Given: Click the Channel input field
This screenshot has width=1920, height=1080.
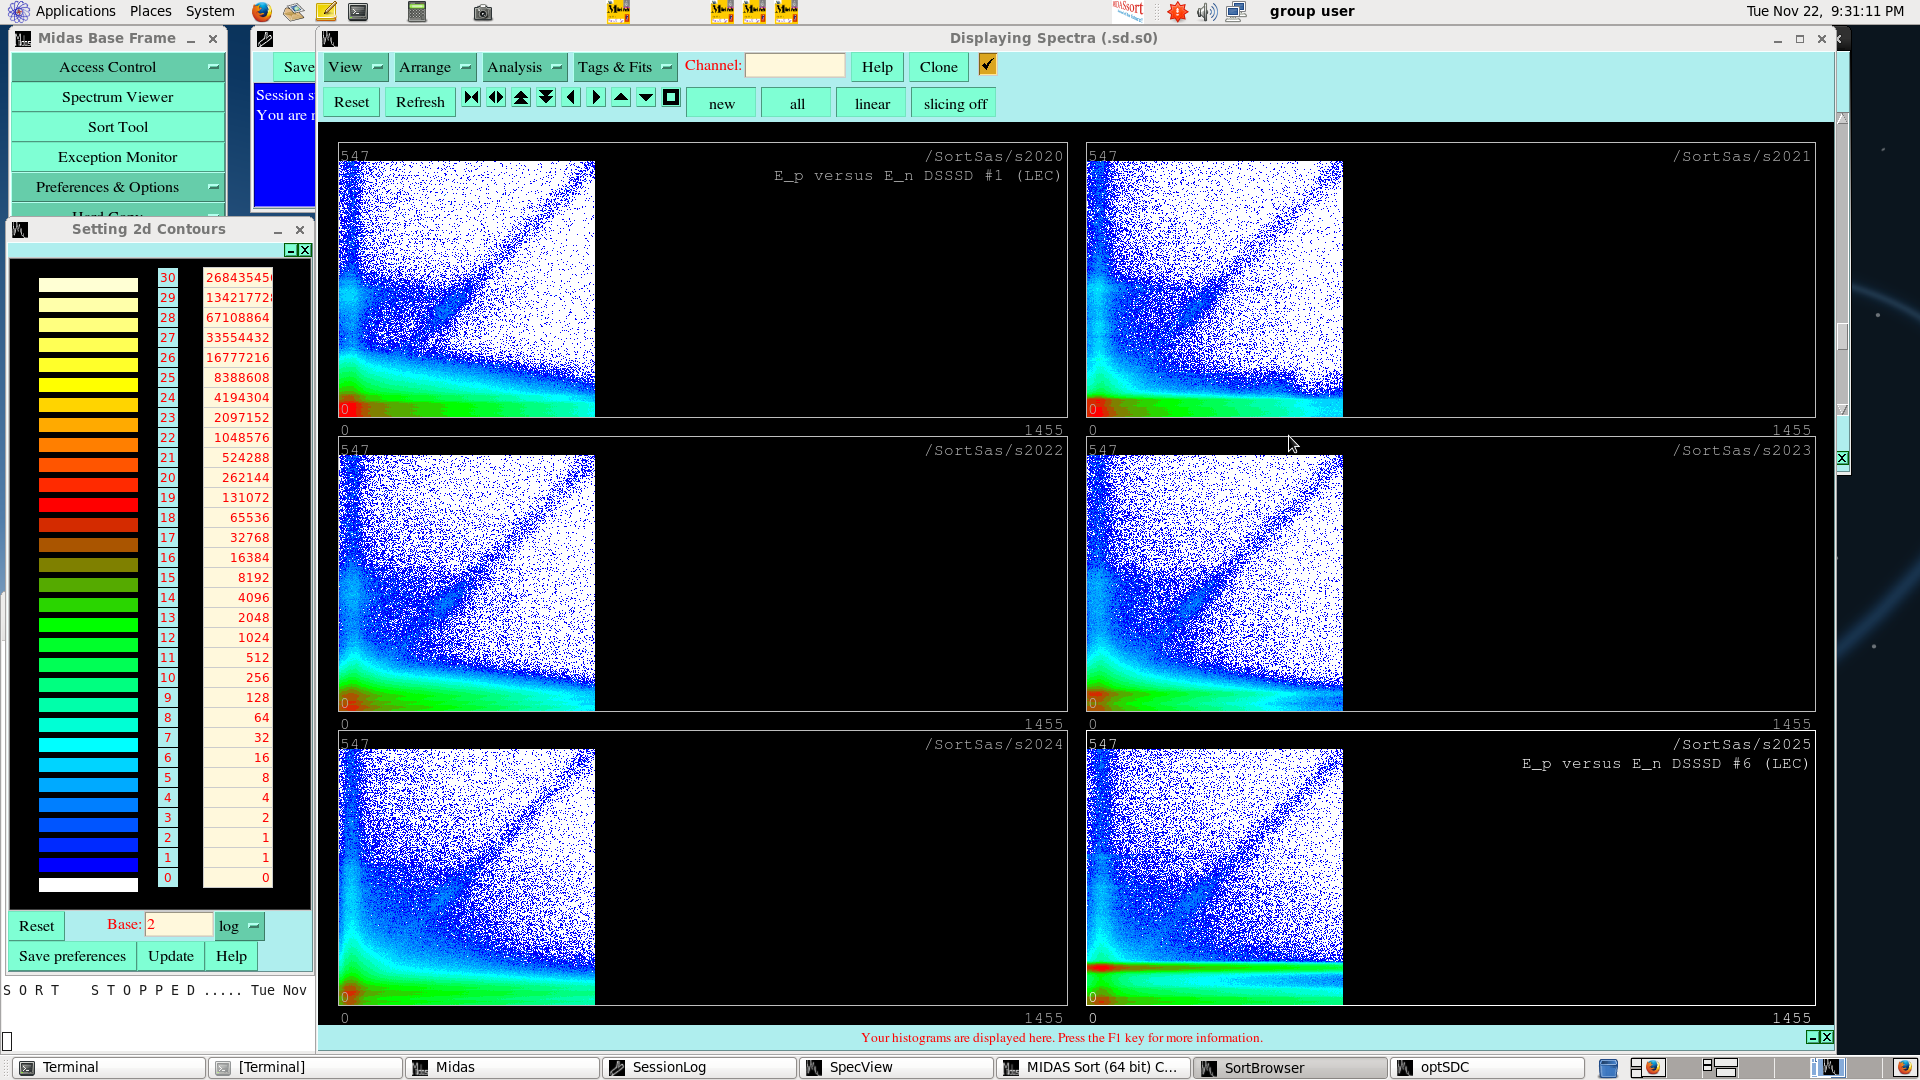Looking at the screenshot, I should tap(795, 65).
